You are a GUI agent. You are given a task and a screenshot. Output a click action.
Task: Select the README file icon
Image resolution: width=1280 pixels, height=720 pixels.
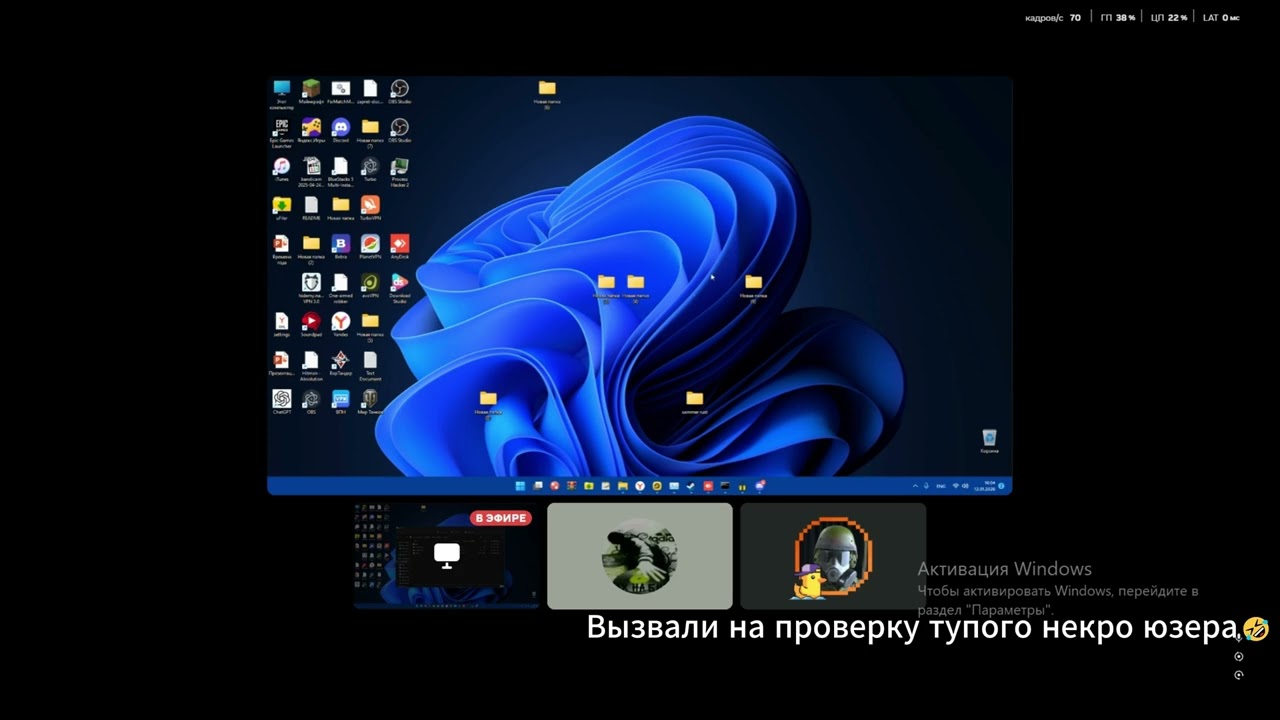(x=311, y=208)
